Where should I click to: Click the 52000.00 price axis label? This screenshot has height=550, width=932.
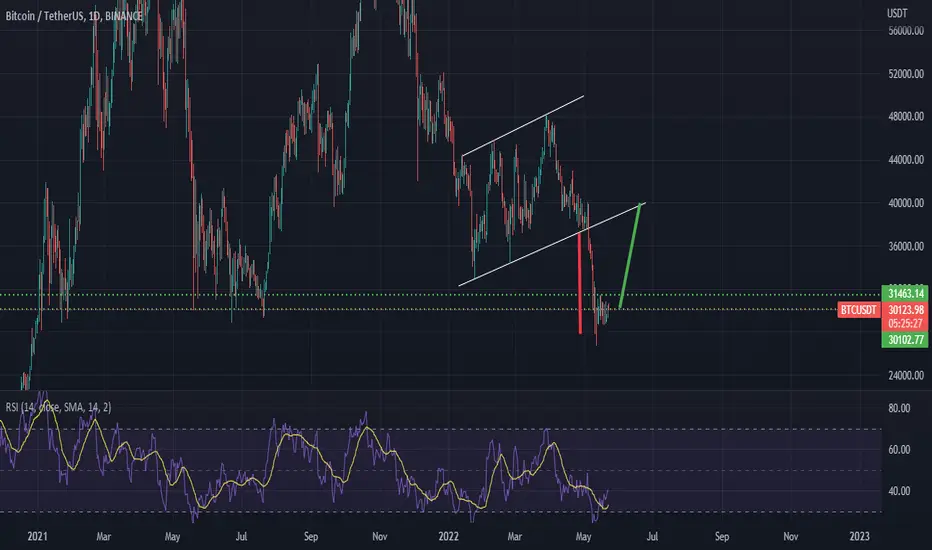coord(906,74)
